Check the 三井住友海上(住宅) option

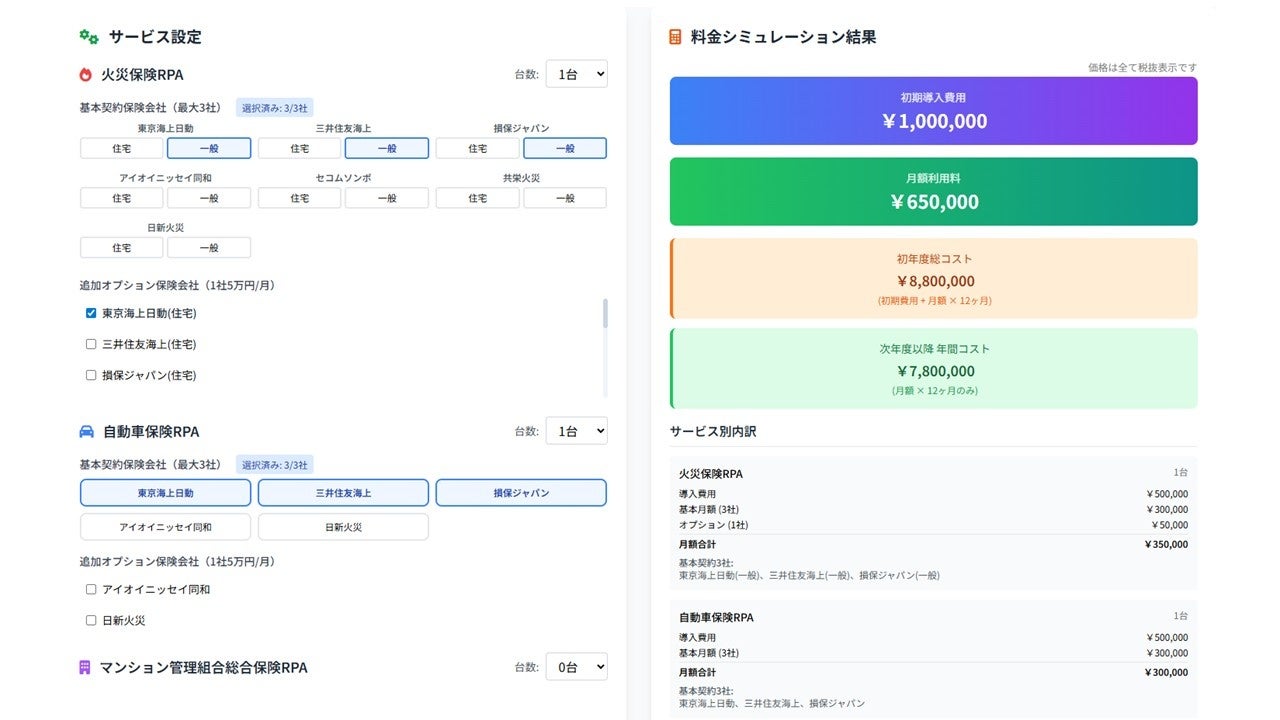(x=91, y=344)
